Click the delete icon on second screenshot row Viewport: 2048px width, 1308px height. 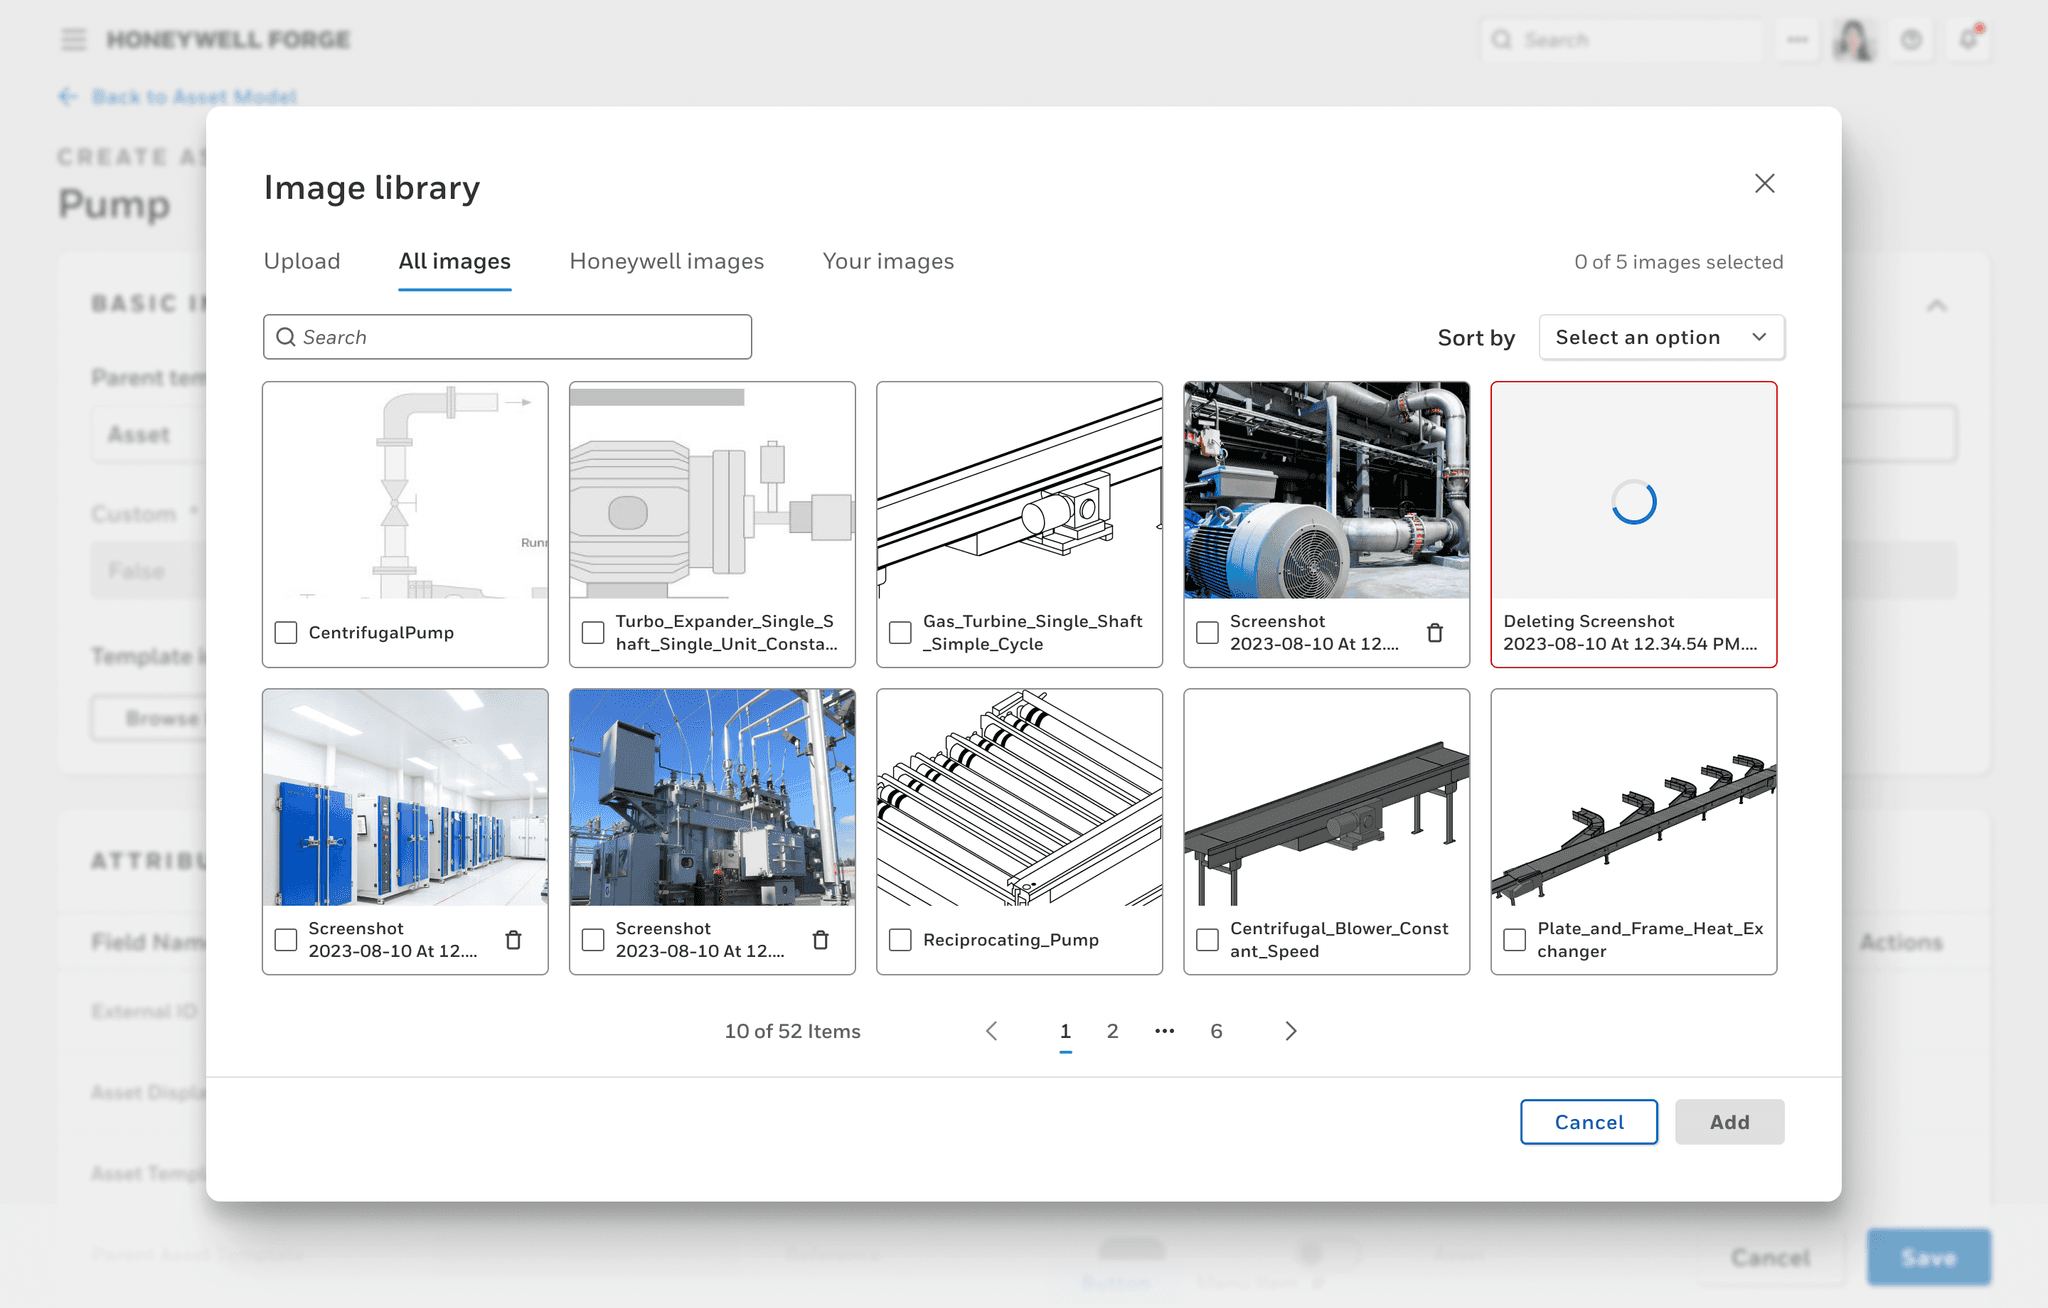[x=515, y=938]
